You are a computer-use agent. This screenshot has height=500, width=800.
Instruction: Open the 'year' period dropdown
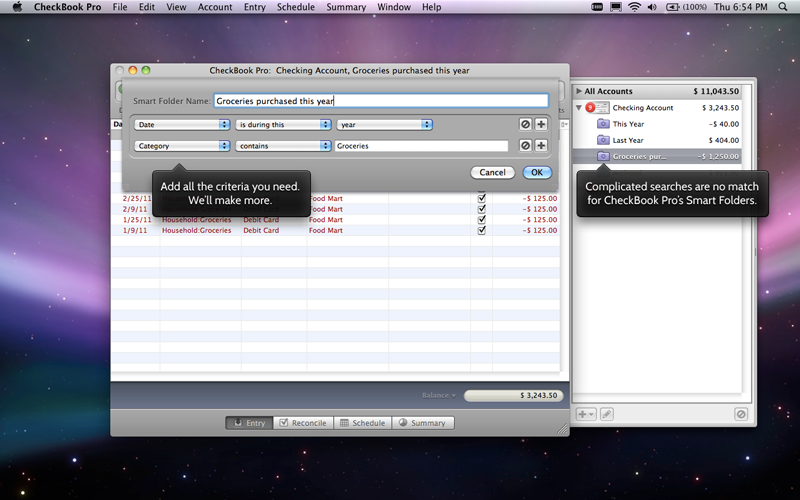pos(384,124)
